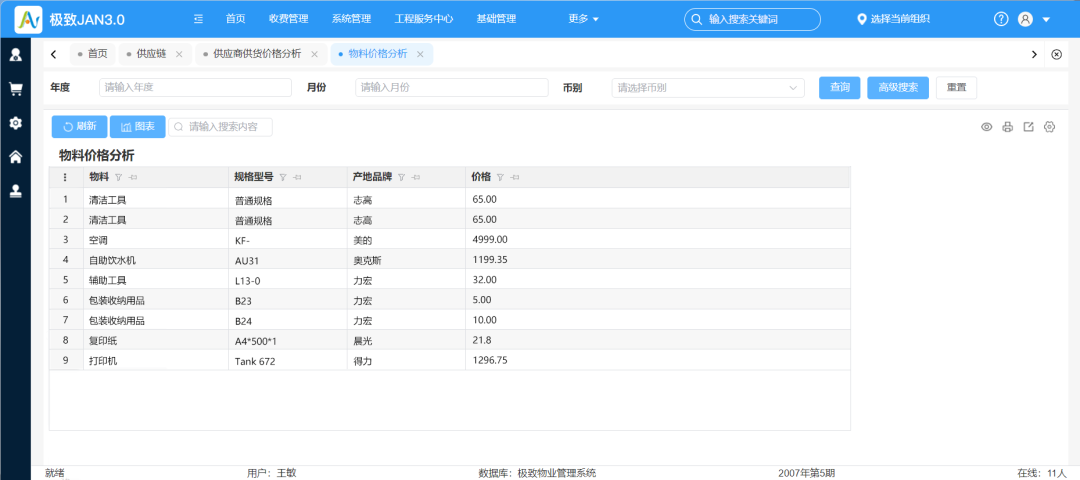
Task: Filter the 规格型号 column
Action: coord(282,178)
